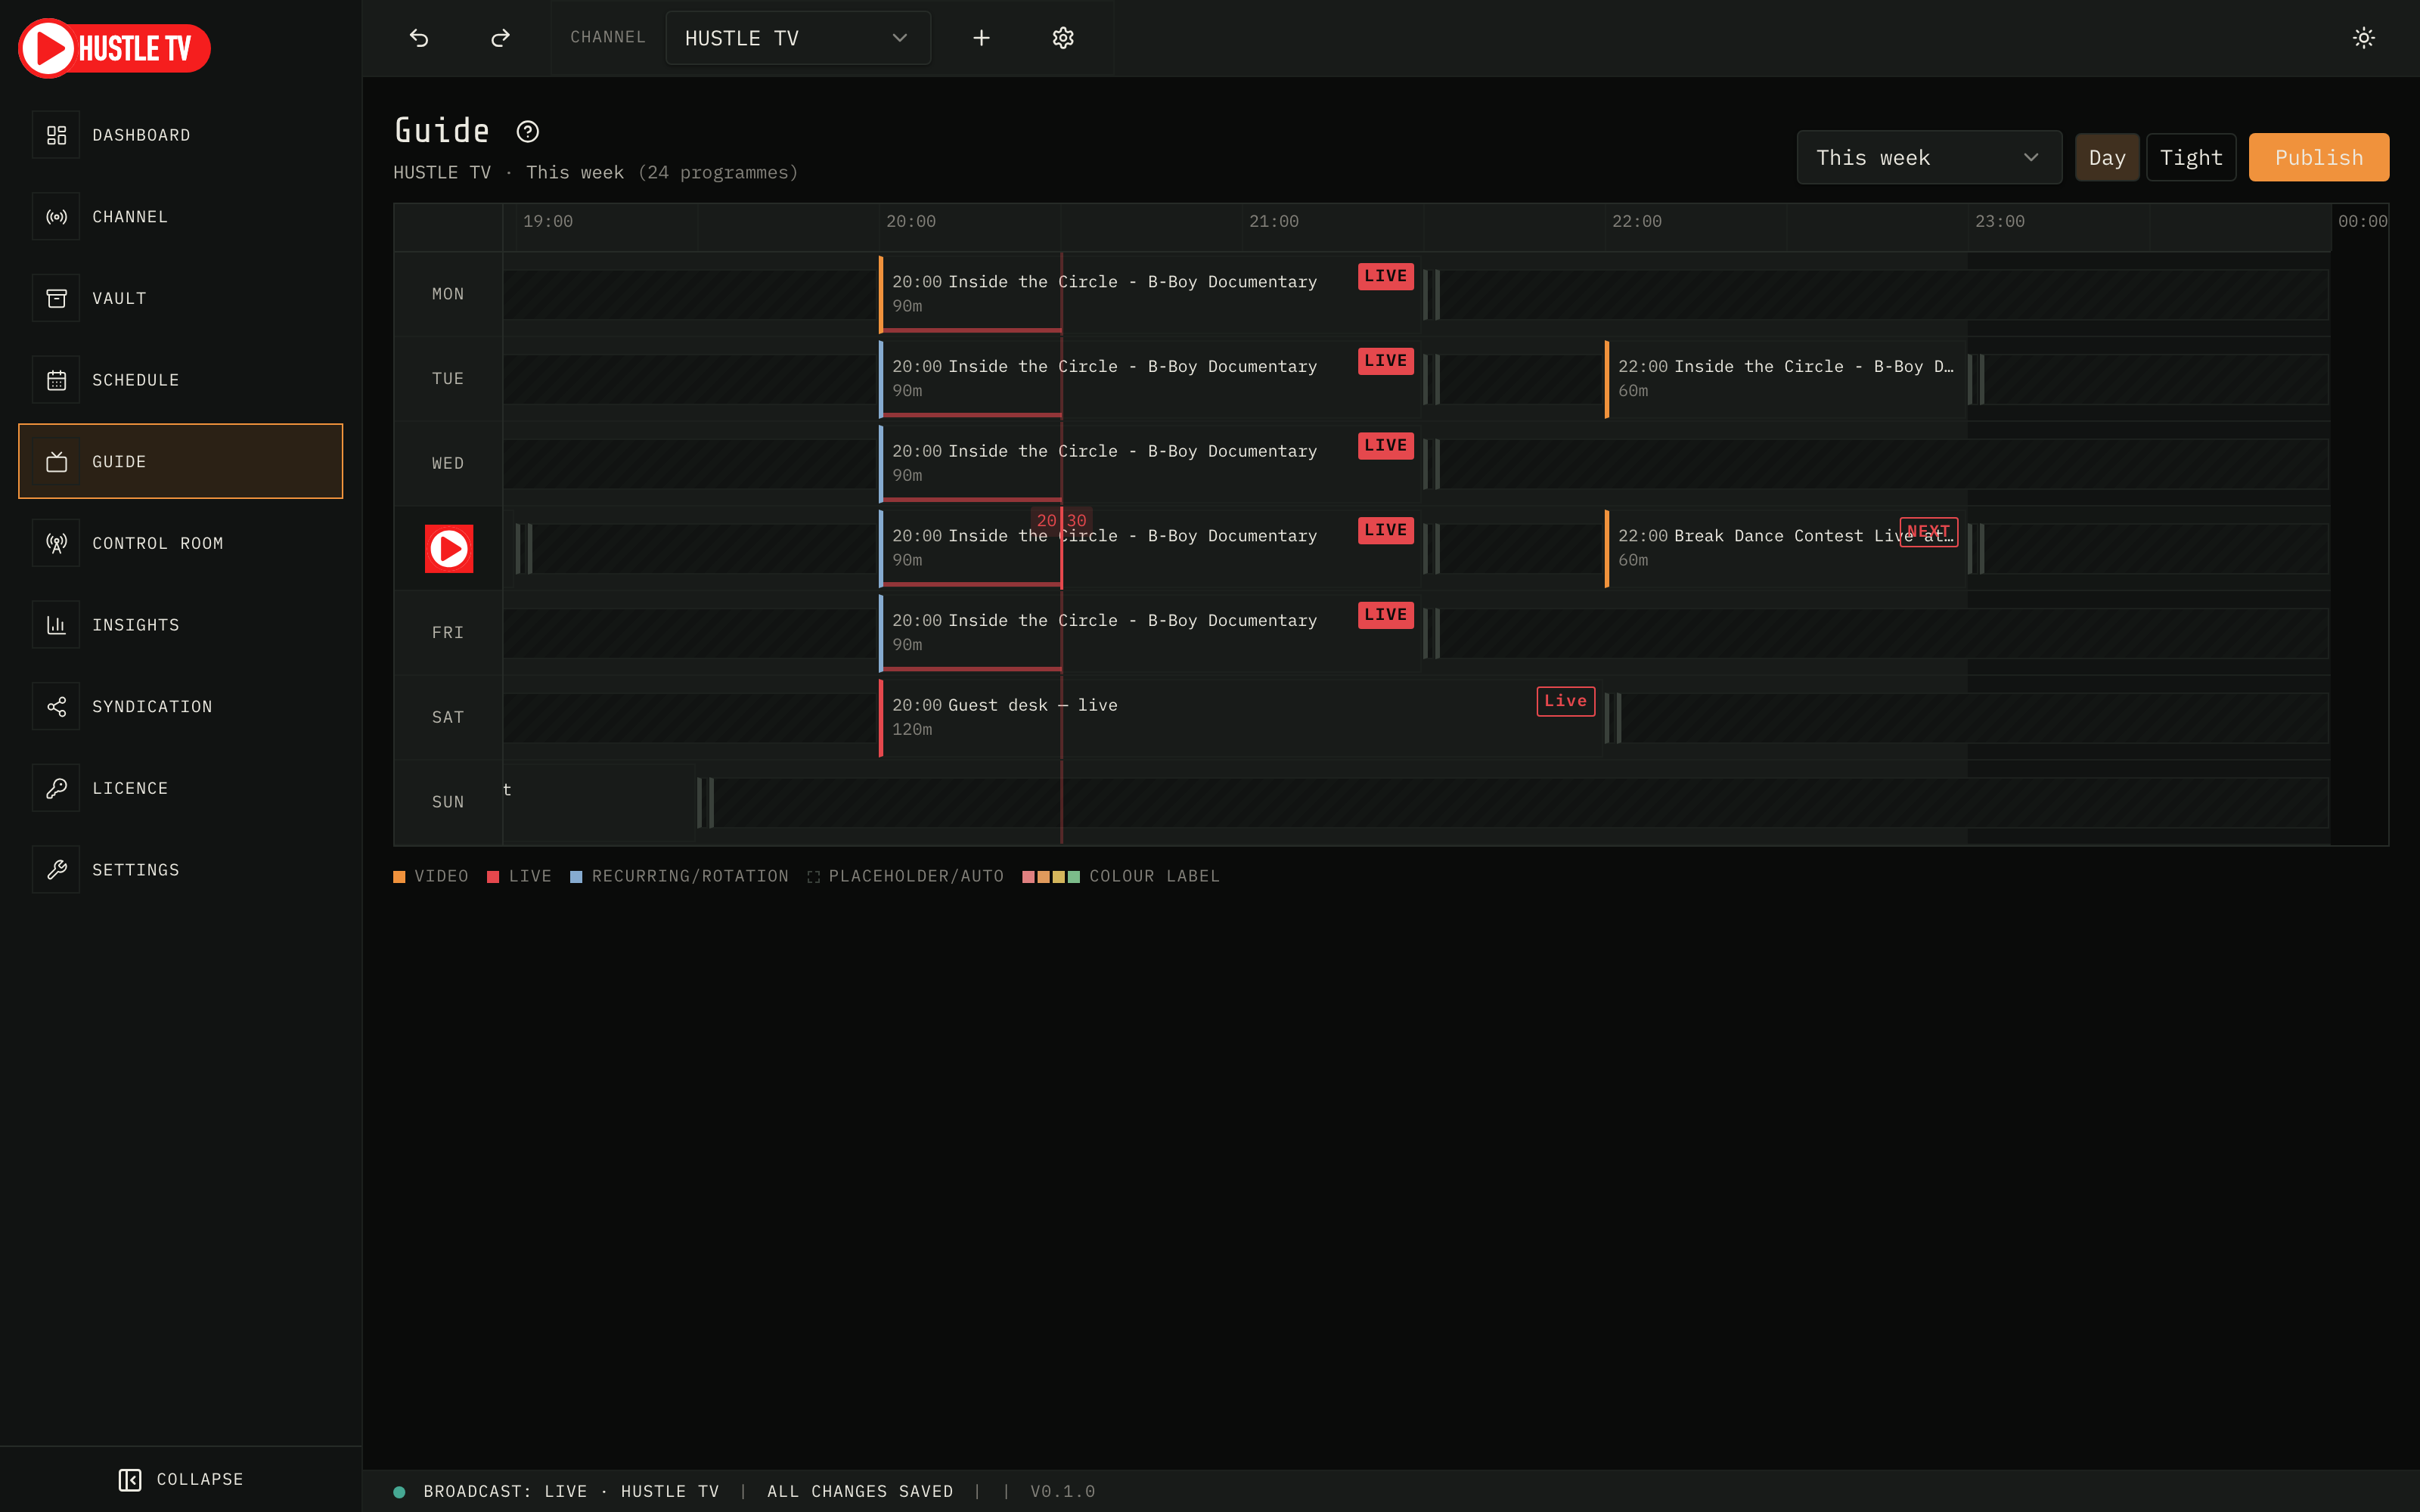Click the Friday LIVE badge
This screenshot has width=2420, height=1512.
[x=1385, y=615]
